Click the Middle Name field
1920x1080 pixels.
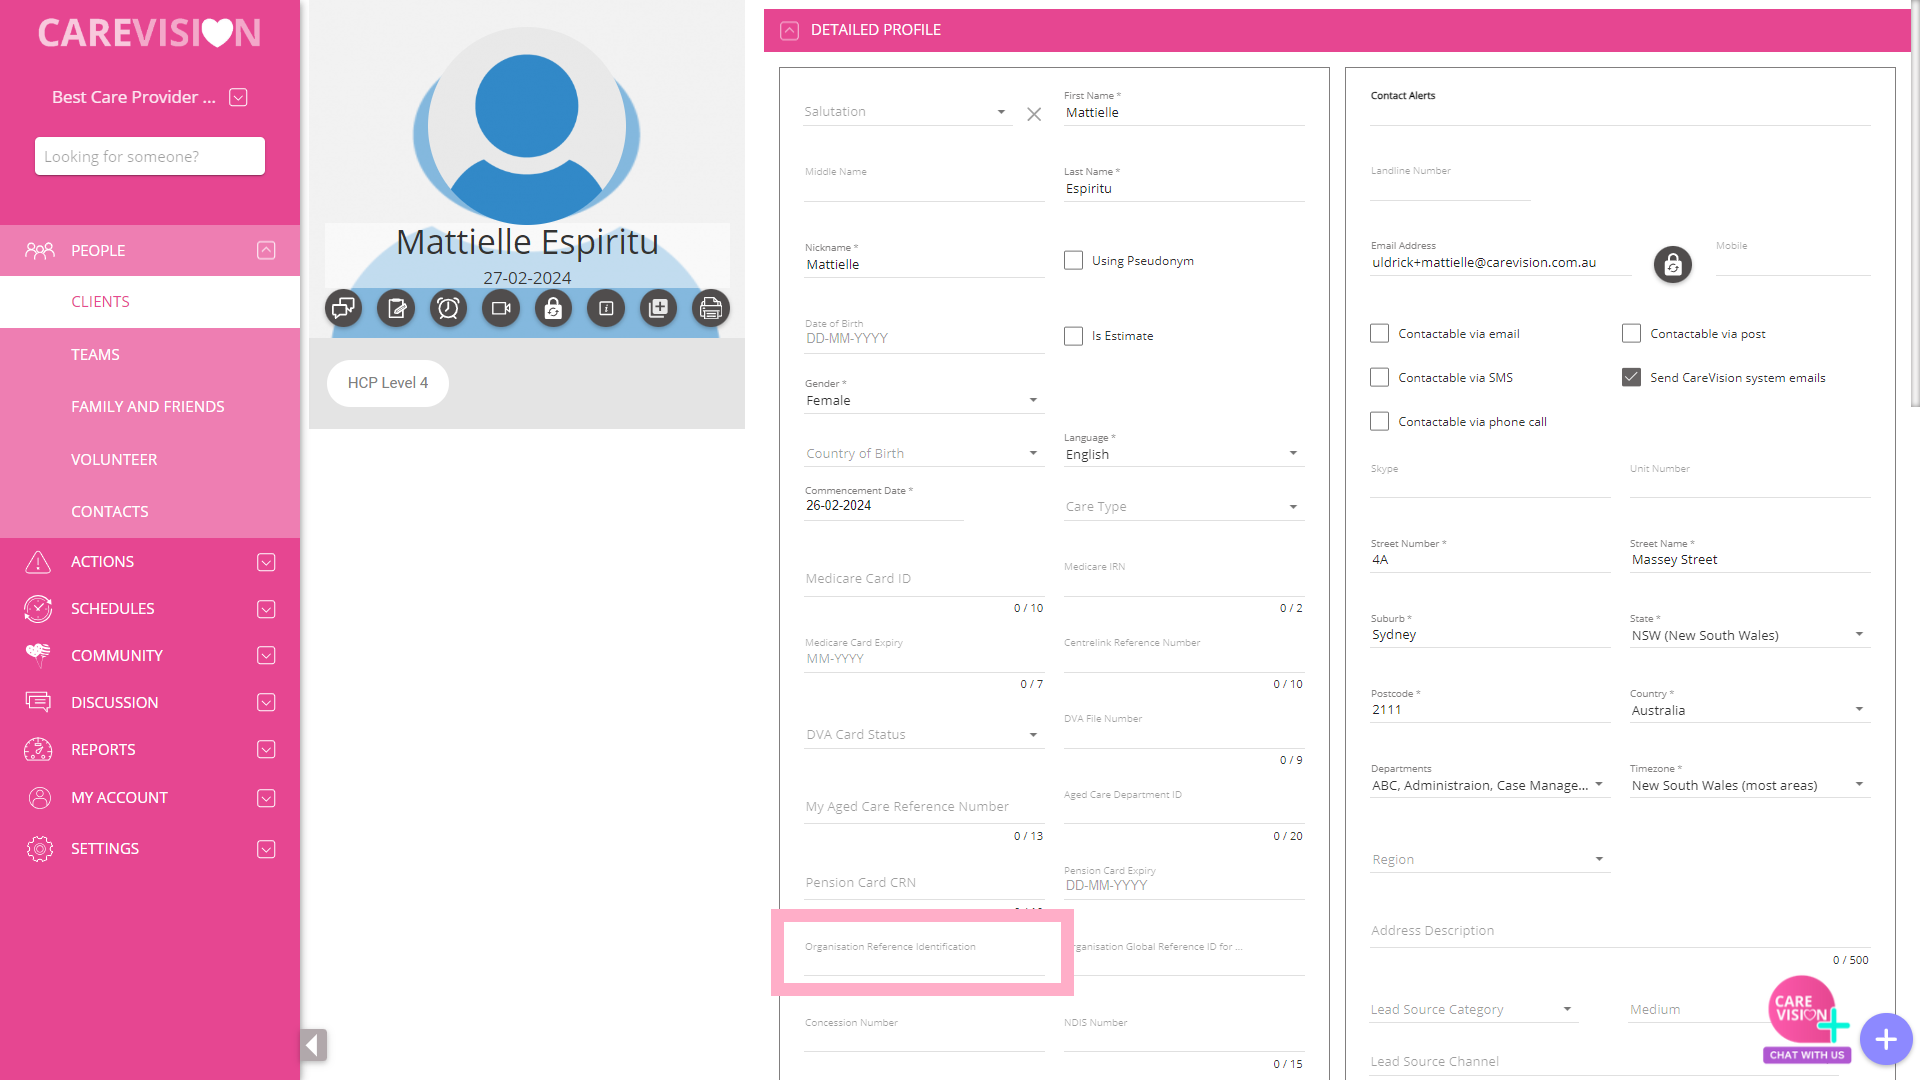click(924, 184)
